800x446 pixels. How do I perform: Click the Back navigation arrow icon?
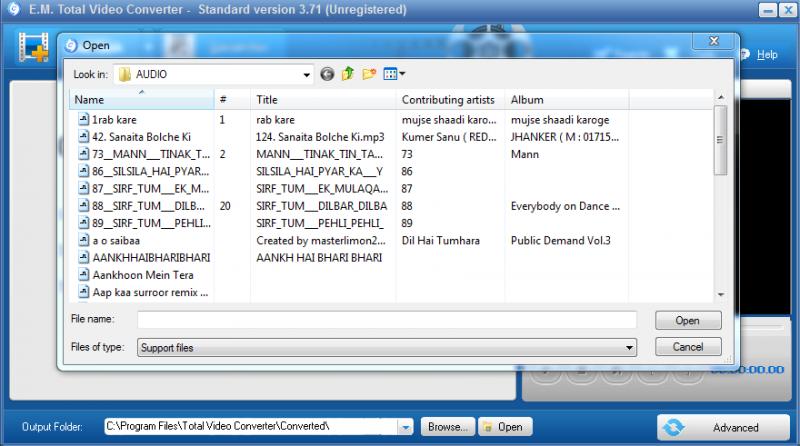tap(327, 74)
